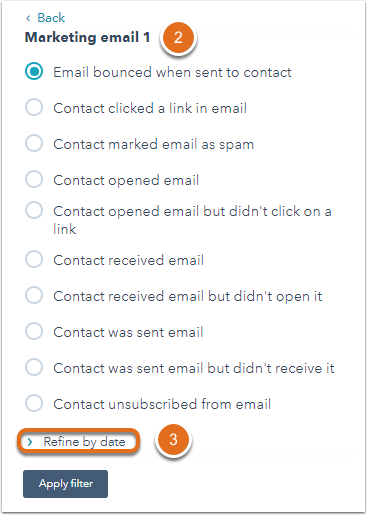Image resolution: width=367 pixels, height=515 pixels.
Task: Select the 'Contact was sent email' radio circle
Action: coord(34,331)
